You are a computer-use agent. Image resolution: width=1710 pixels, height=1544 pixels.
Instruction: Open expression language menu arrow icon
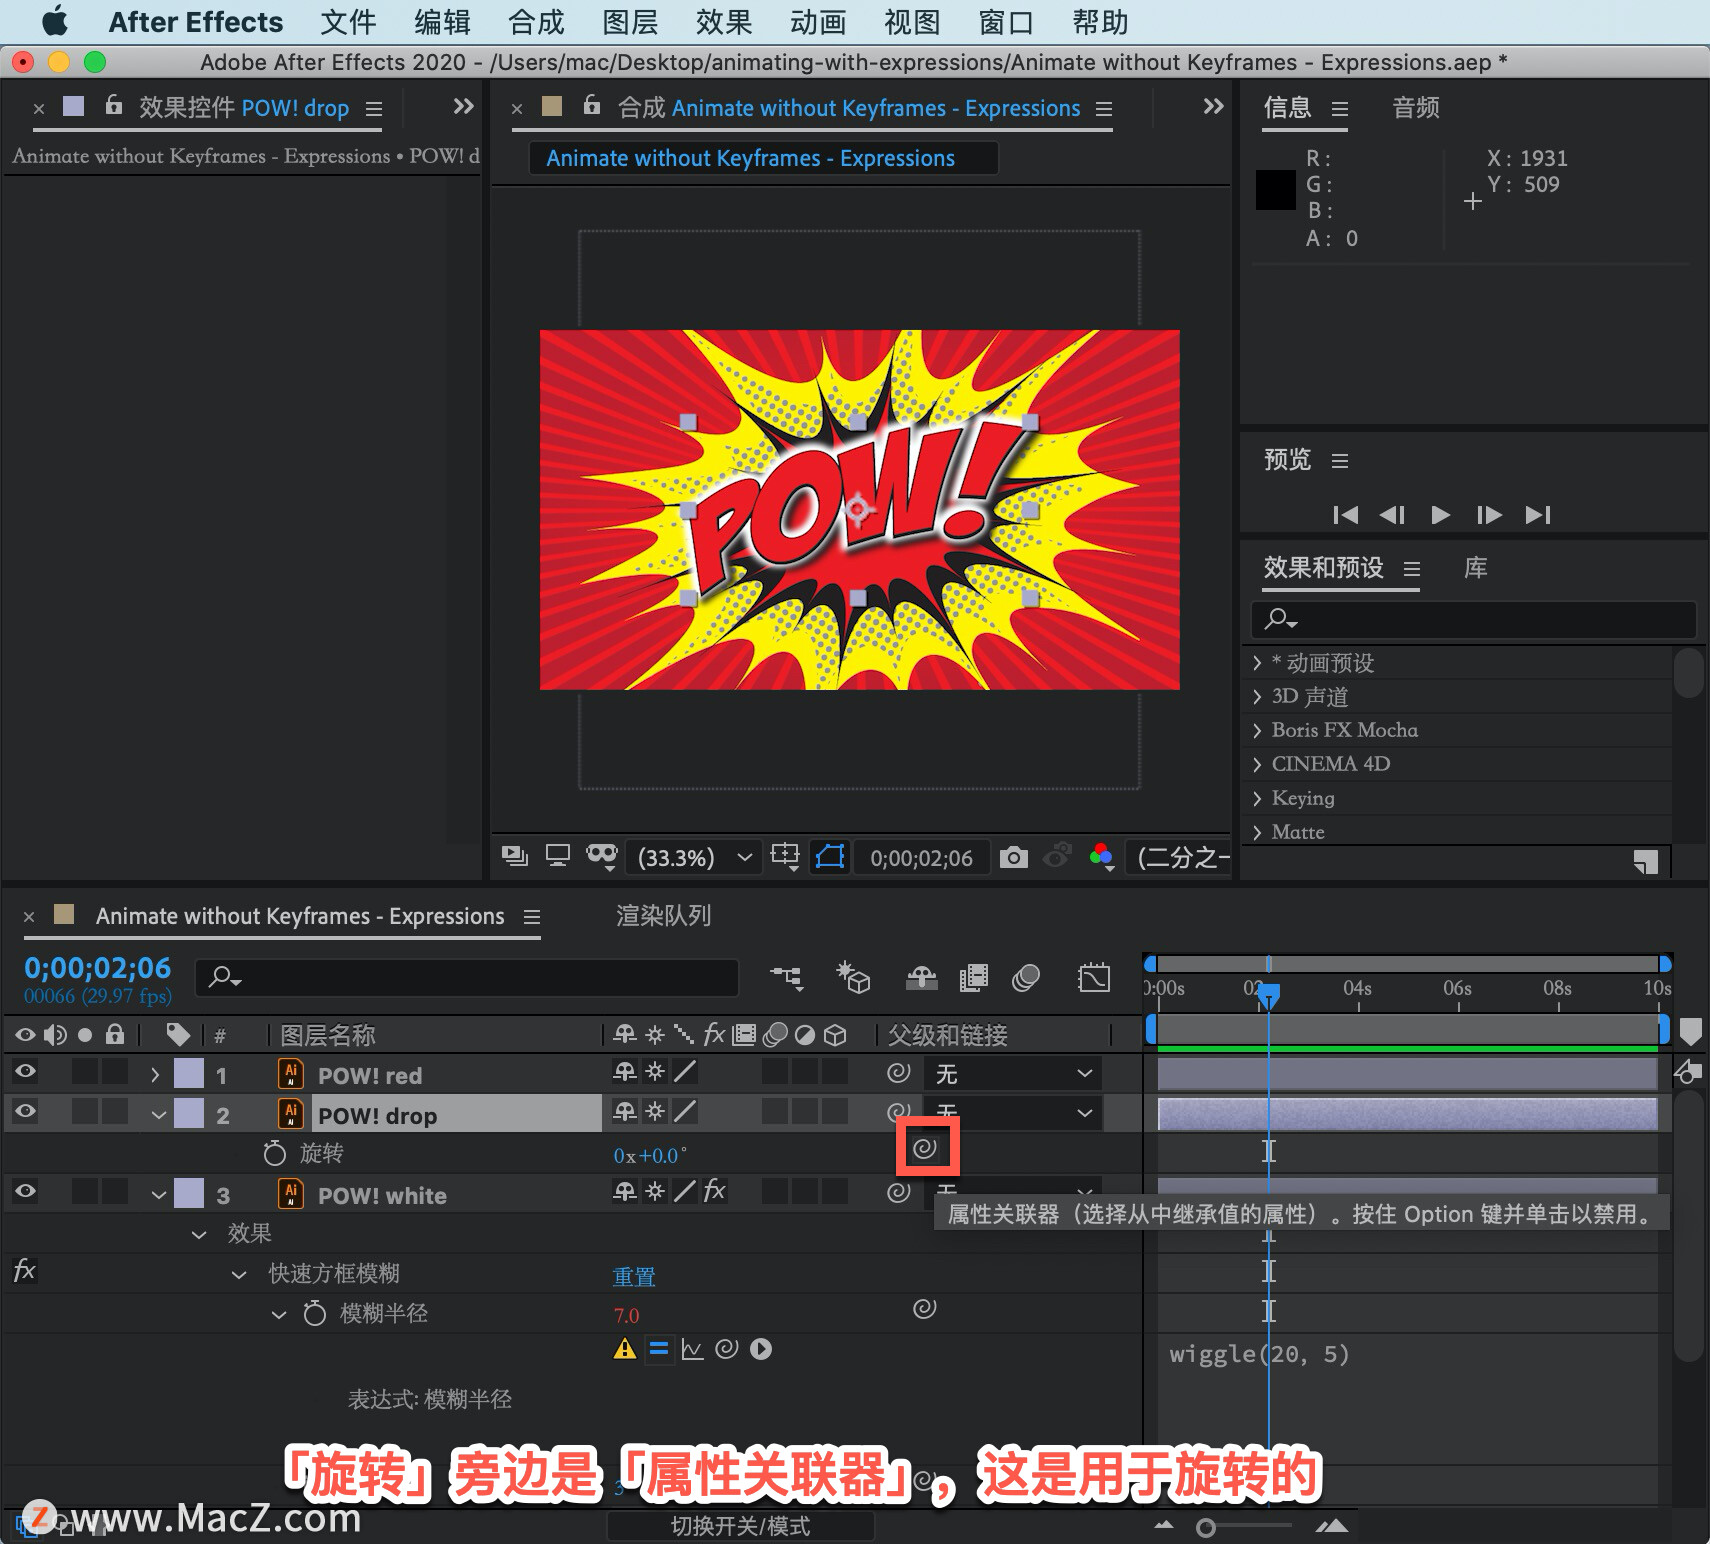[761, 1349]
